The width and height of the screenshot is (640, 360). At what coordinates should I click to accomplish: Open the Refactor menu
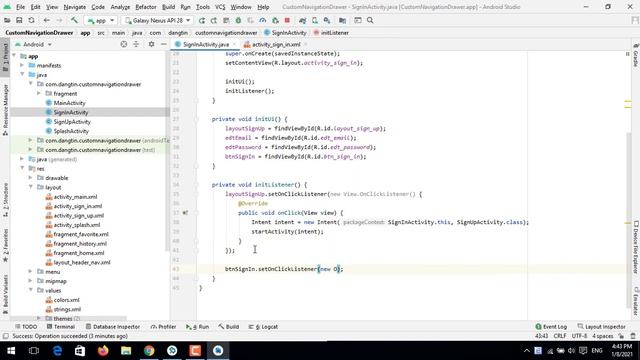pos(146,7)
